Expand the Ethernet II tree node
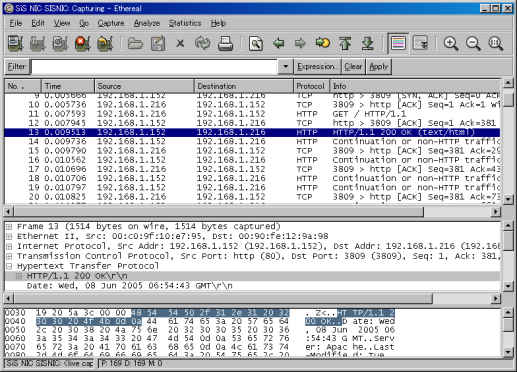 point(9,237)
